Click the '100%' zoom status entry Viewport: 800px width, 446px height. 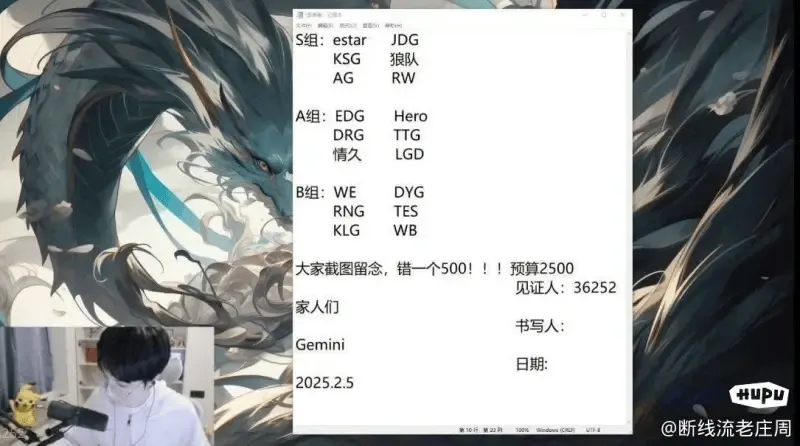tap(522, 430)
